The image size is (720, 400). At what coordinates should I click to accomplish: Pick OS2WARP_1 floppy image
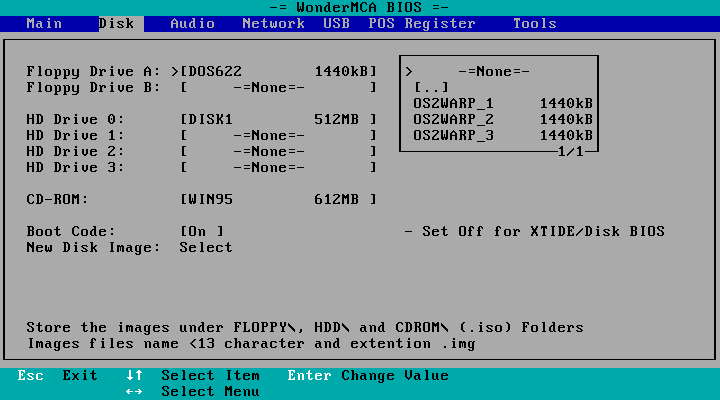pos(503,103)
